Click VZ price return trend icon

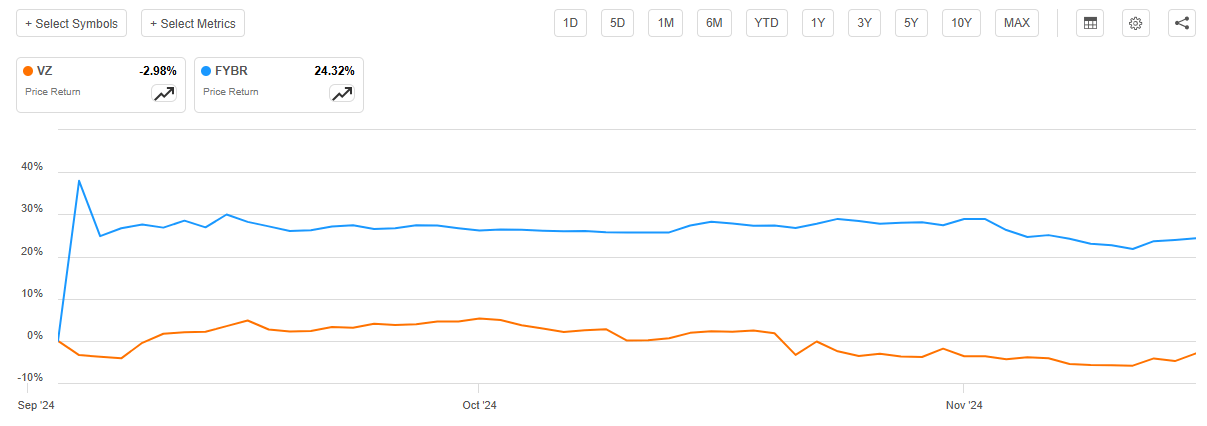tap(164, 93)
